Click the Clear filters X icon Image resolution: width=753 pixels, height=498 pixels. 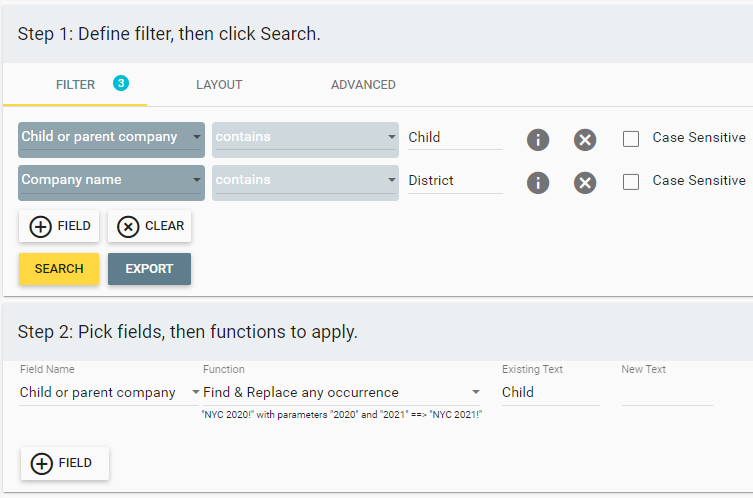tap(128, 226)
